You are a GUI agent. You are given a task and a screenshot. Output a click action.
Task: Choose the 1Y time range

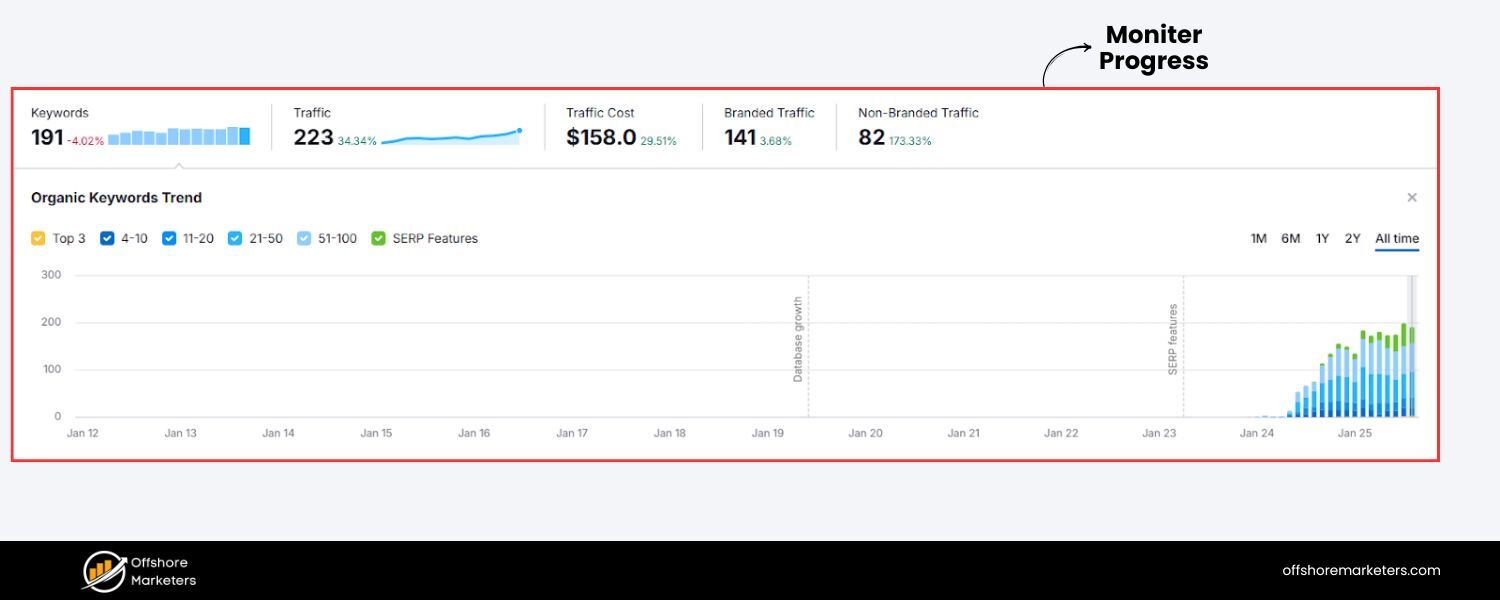[1322, 239]
